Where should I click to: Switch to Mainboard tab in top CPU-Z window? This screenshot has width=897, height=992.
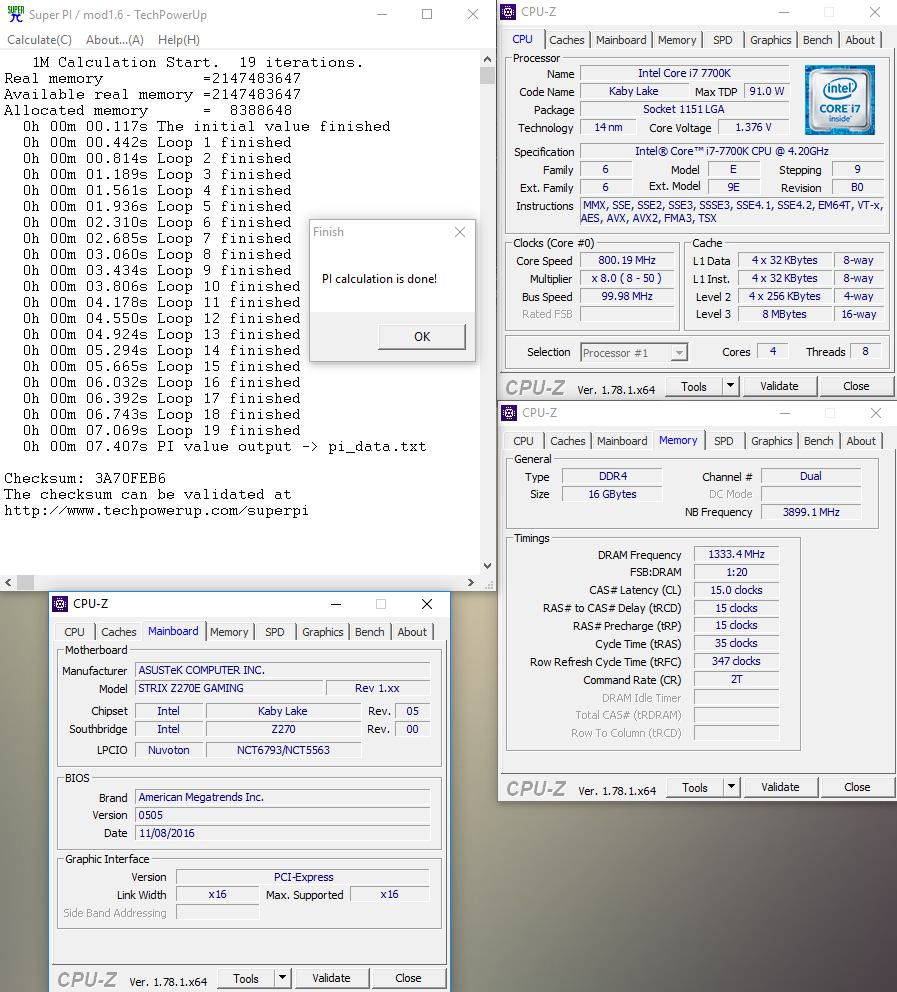pos(621,40)
